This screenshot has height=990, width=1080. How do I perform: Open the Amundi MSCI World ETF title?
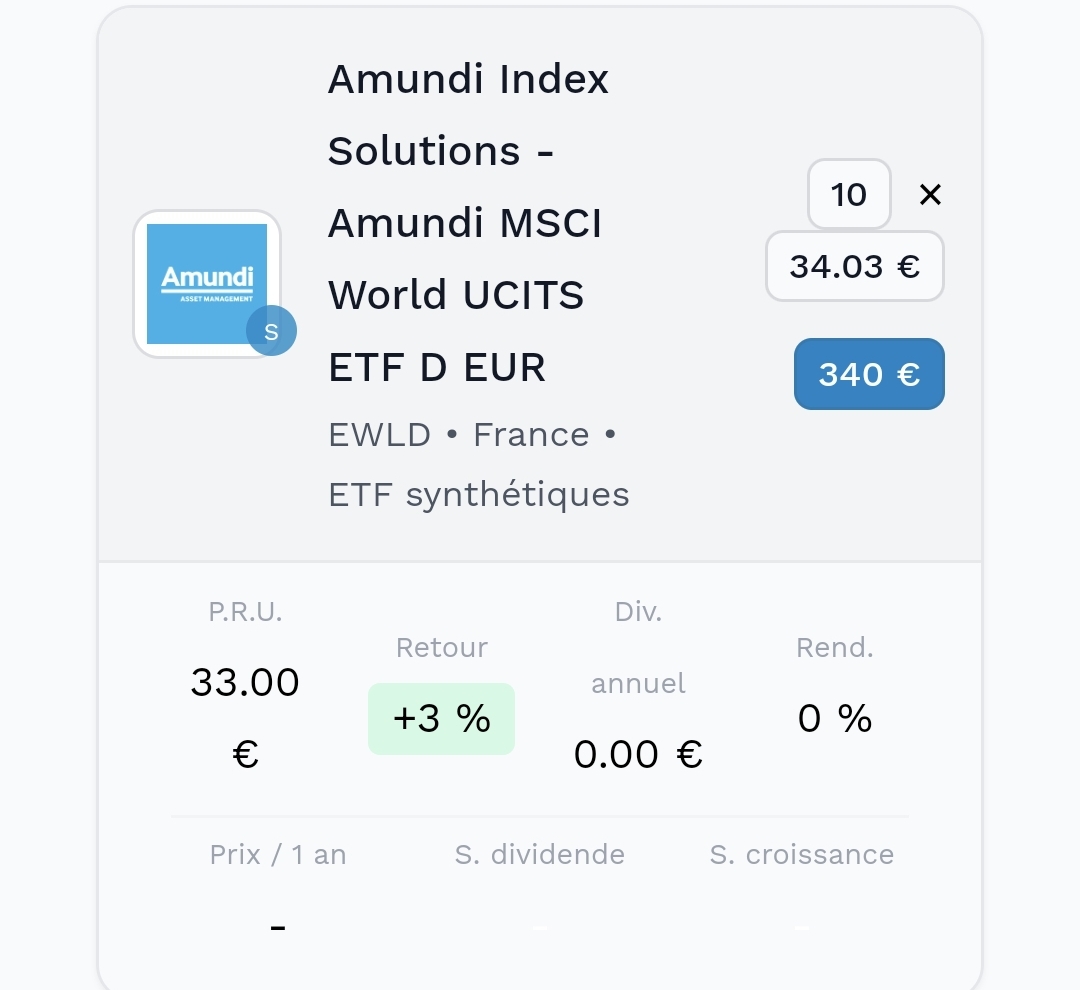[468, 223]
